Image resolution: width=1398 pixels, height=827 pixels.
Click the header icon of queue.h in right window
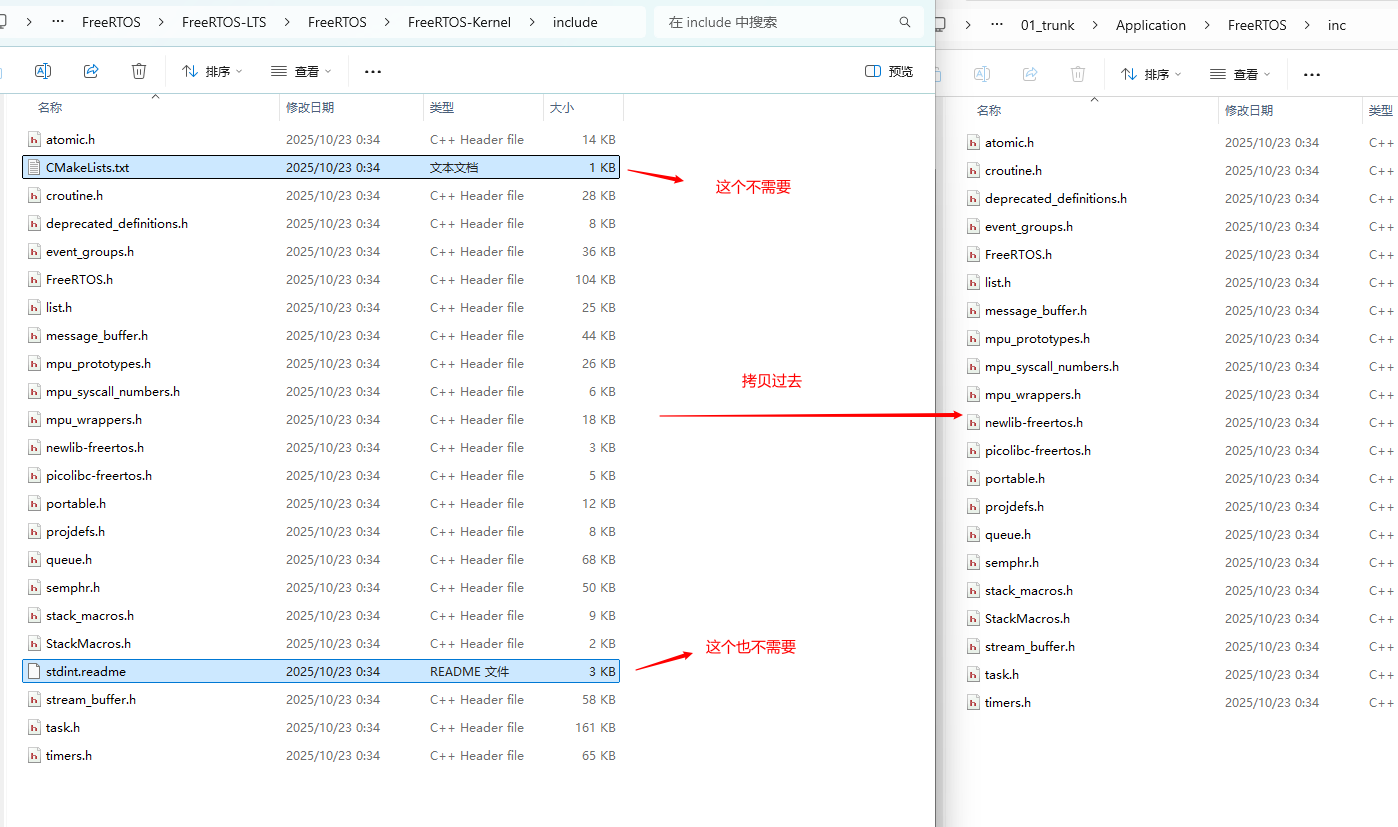coord(973,534)
